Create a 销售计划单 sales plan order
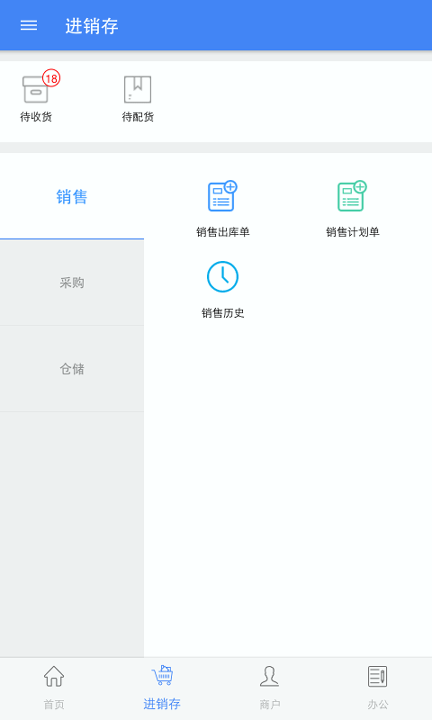Image resolution: width=432 pixels, height=720 pixels. [x=353, y=196]
